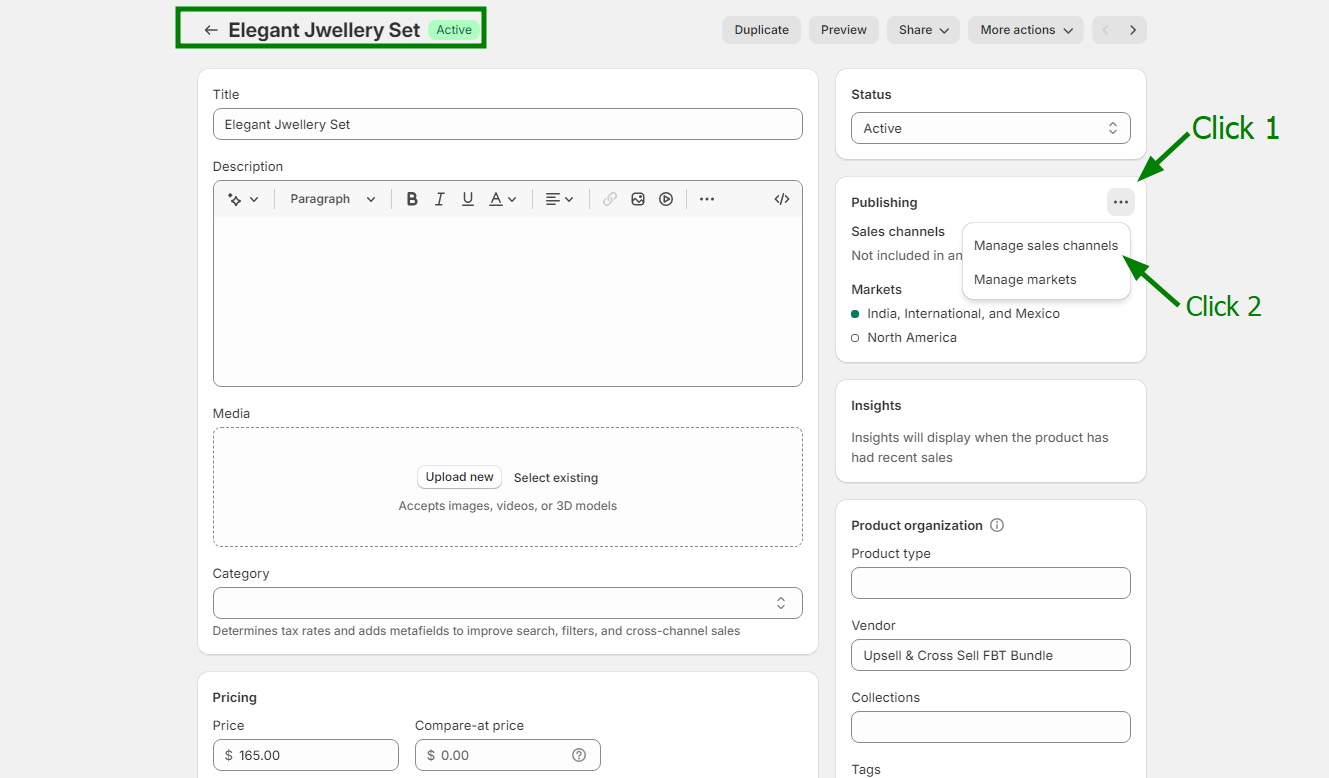The image size is (1329, 778).
Task: Click the Select existing media link
Action: pyautogui.click(x=556, y=478)
